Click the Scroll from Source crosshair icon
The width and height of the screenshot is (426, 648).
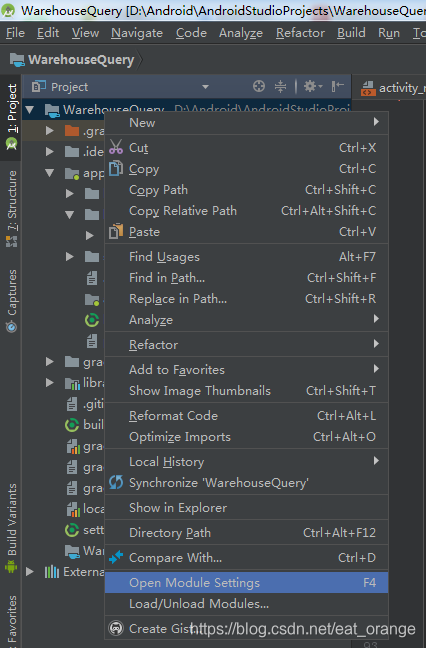259,86
